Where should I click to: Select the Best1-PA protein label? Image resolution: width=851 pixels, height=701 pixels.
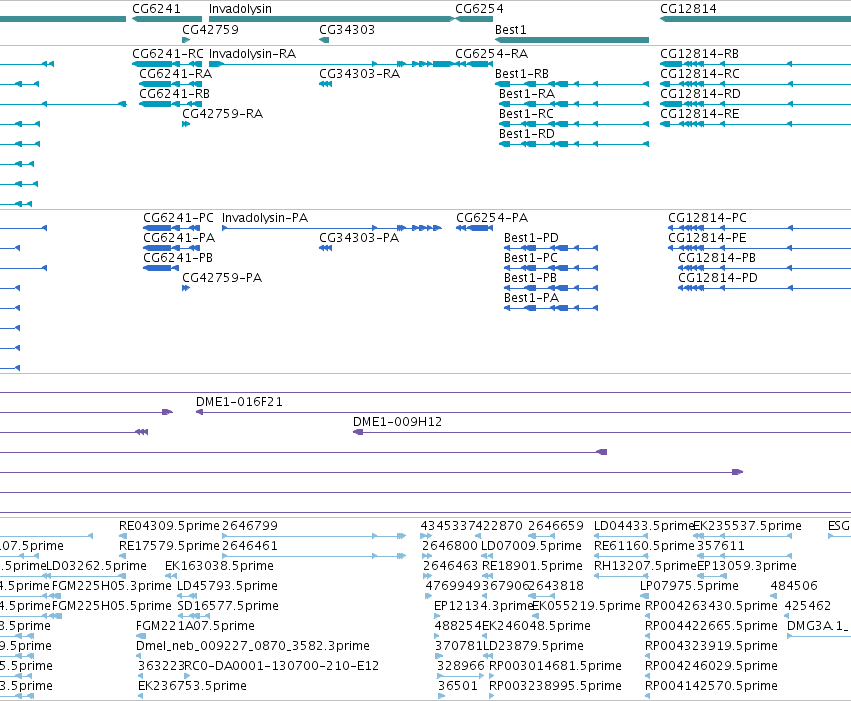tap(531, 298)
